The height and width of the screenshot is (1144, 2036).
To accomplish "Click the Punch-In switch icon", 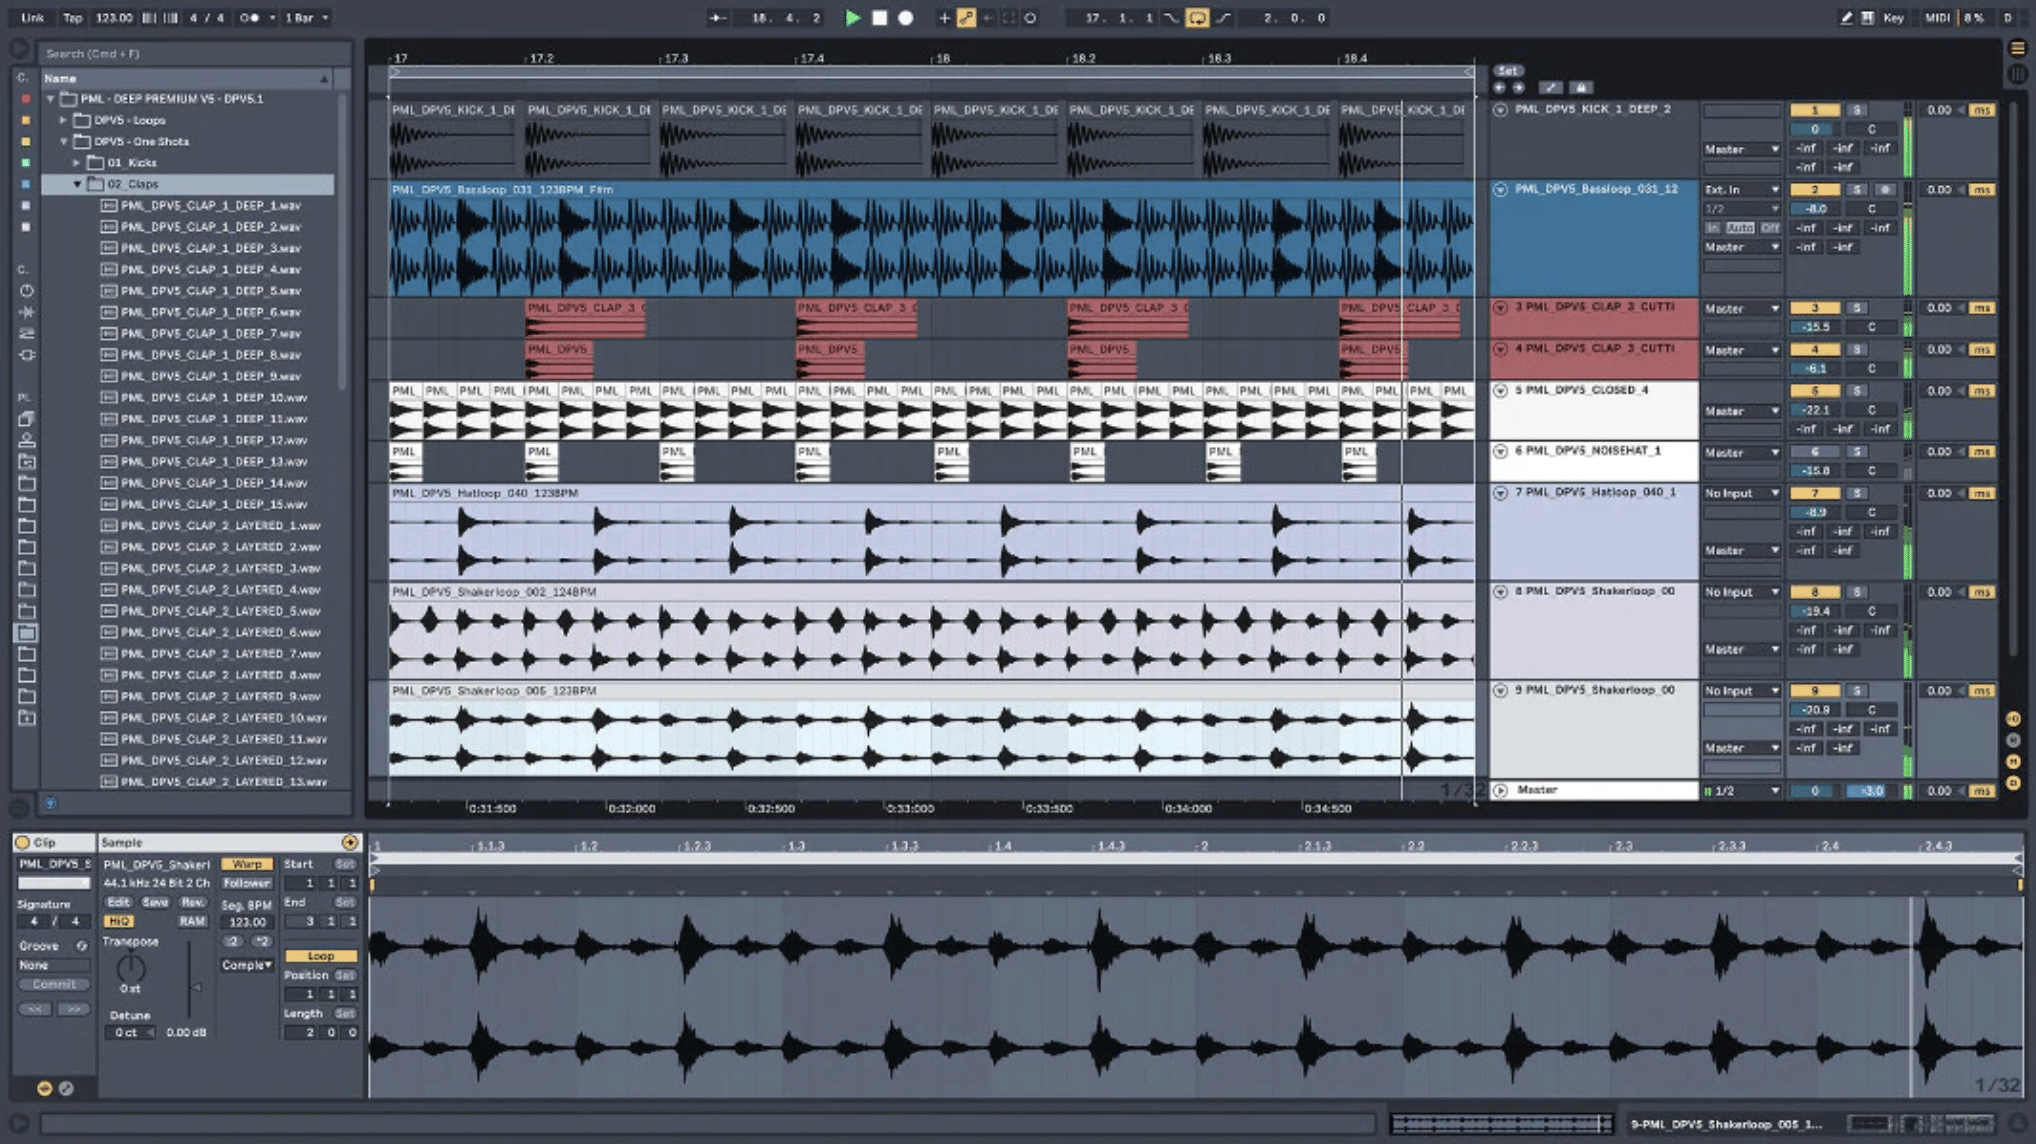I will (1170, 17).
